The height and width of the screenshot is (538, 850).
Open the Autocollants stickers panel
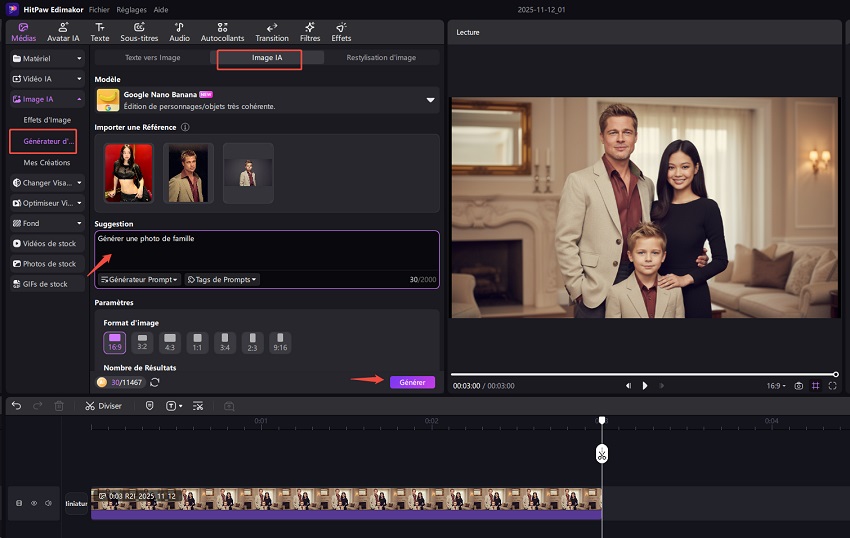(x=221, y=32)
